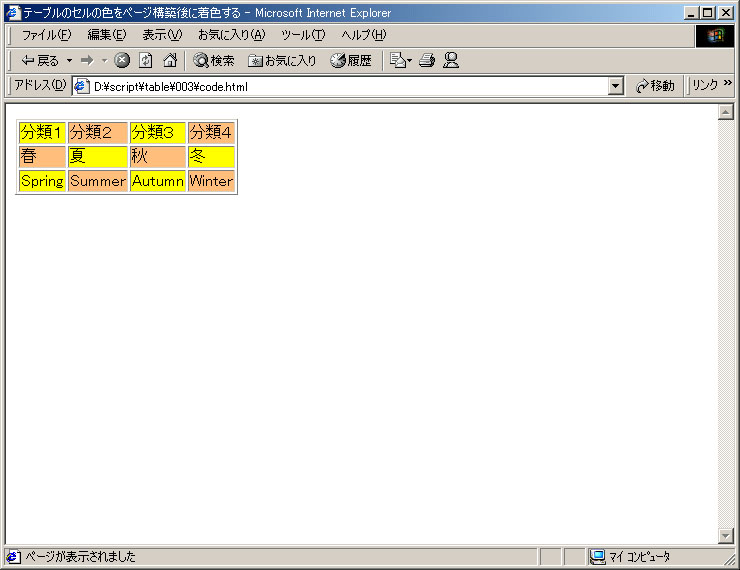
Task: Click the Forward arrow toolbar button
Action: click(x=87, y=60)
